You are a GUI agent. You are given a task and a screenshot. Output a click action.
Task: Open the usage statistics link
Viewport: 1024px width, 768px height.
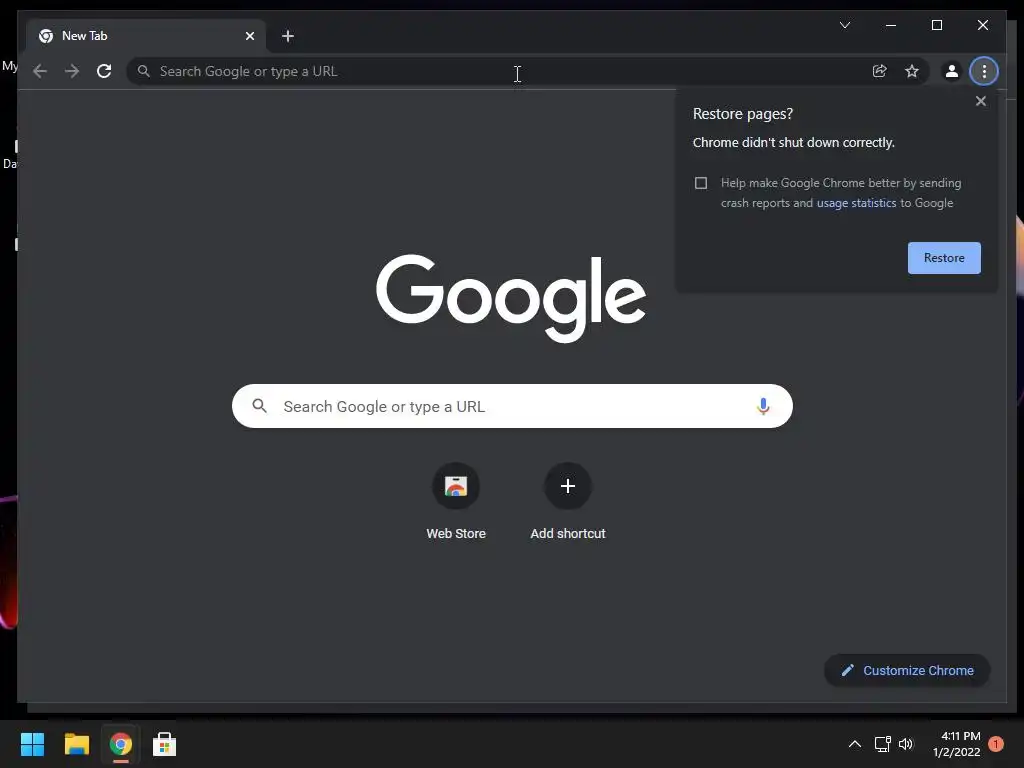pos(856,203)
